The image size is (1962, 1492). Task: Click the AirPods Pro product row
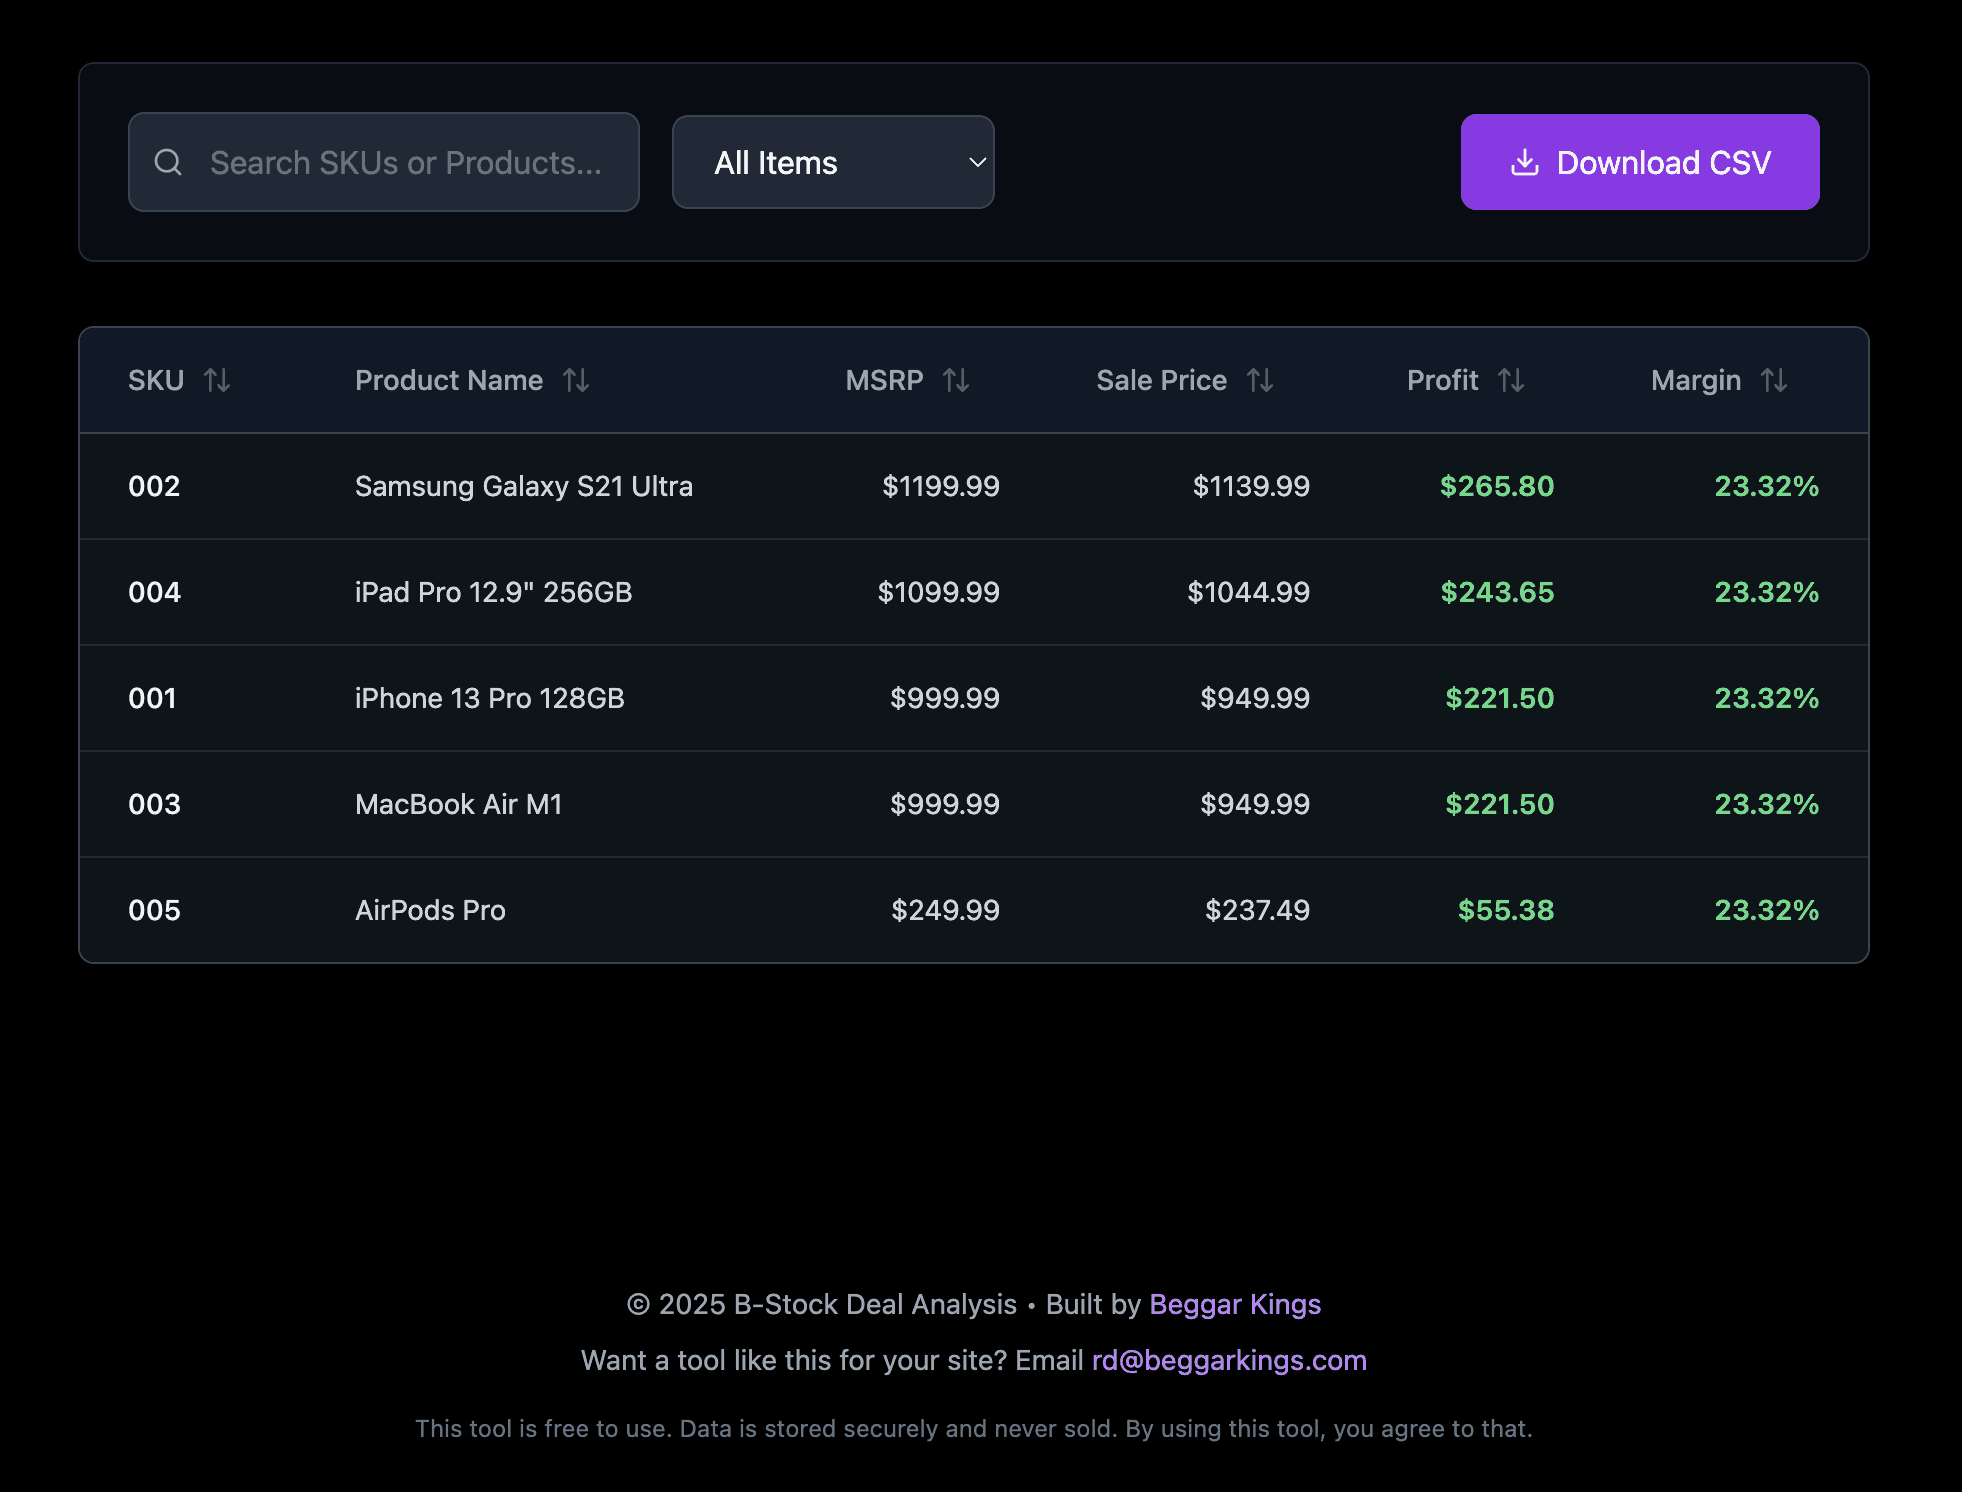pos(430,910)
